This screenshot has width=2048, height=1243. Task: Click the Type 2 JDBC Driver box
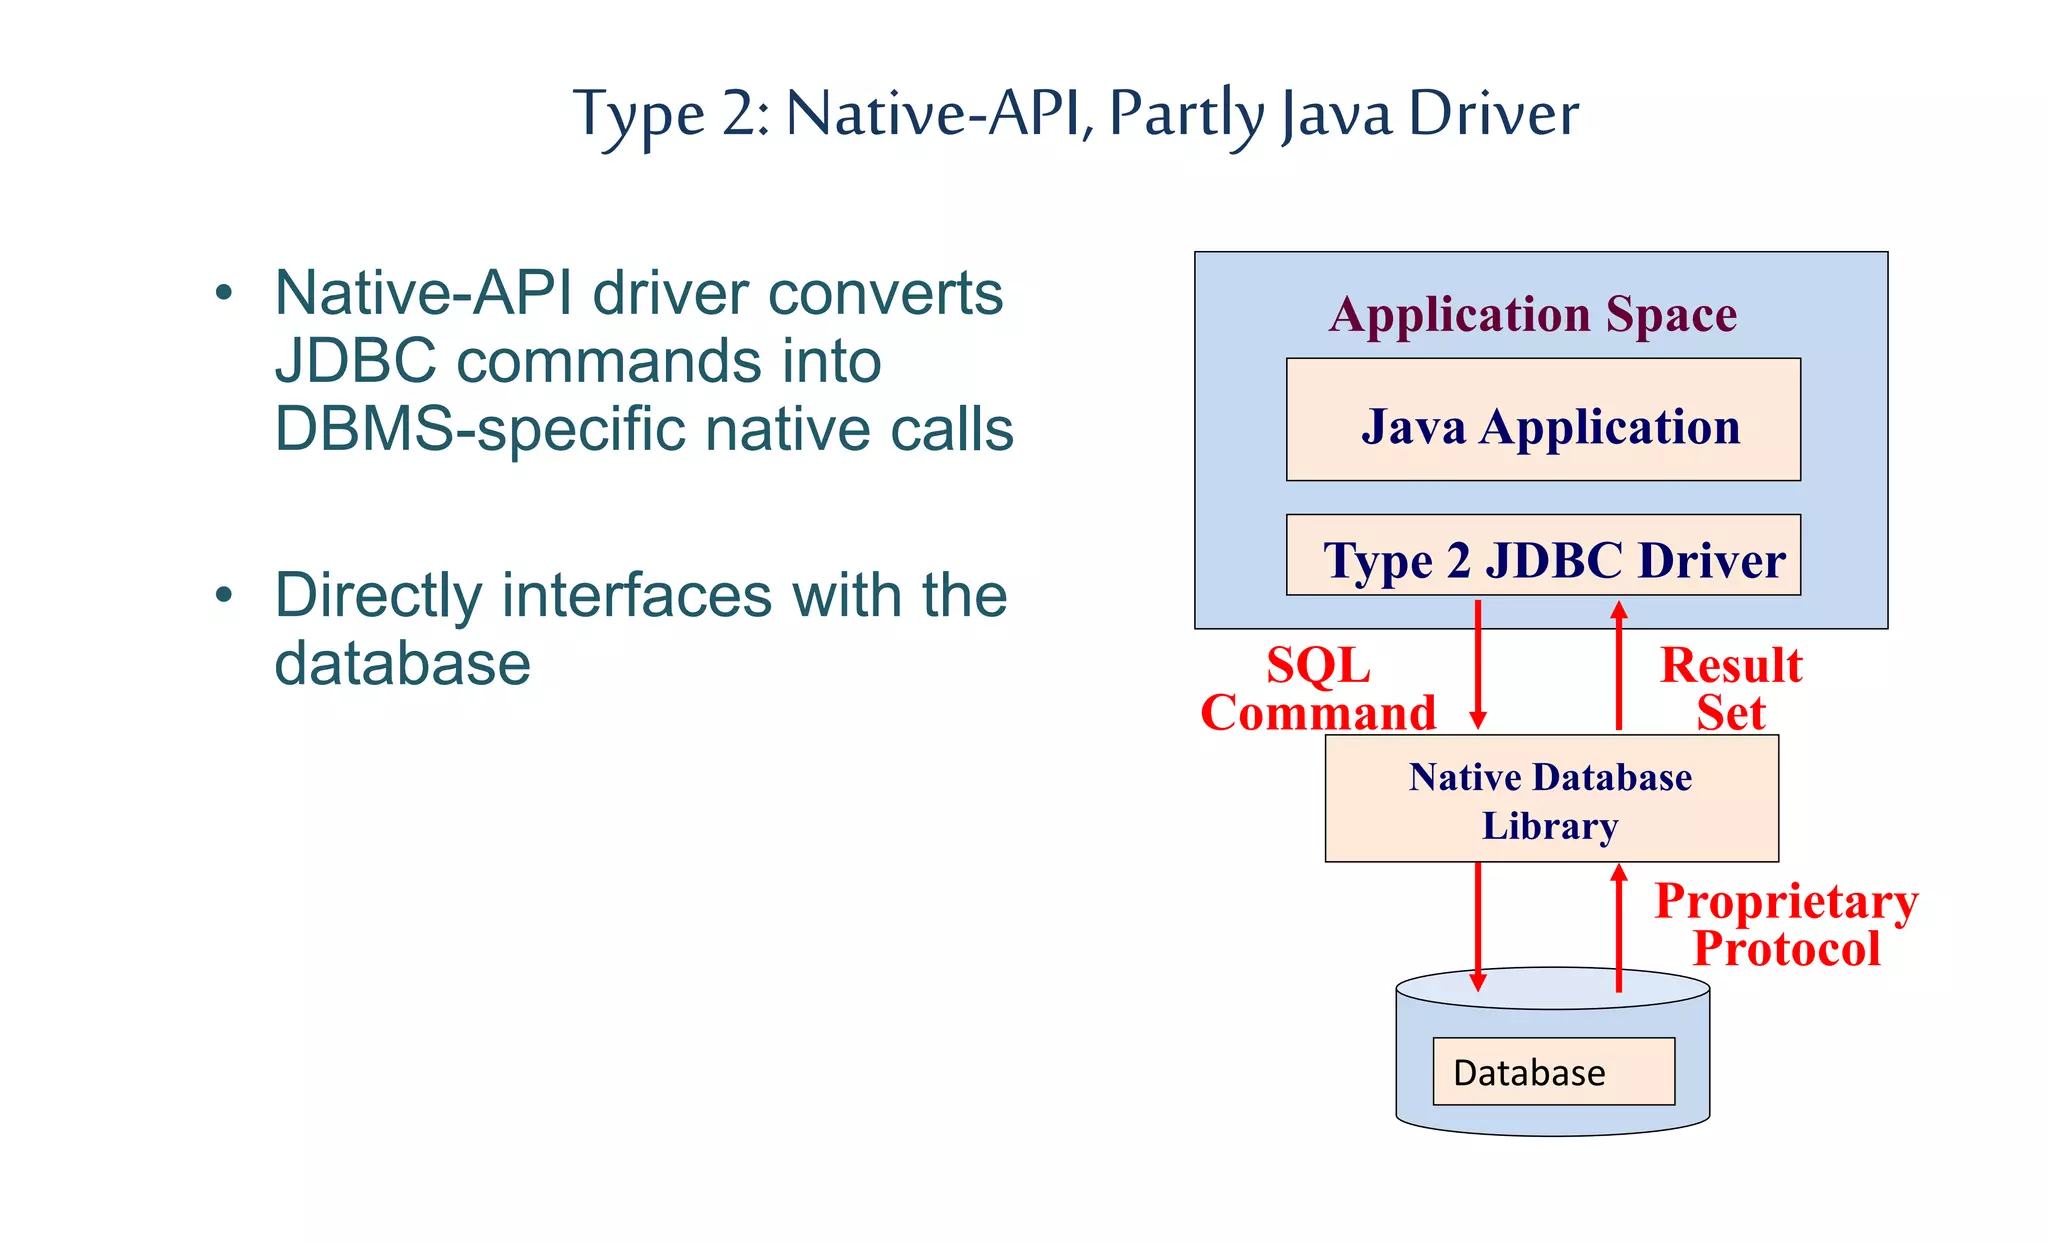click(x=1543, y=557)
